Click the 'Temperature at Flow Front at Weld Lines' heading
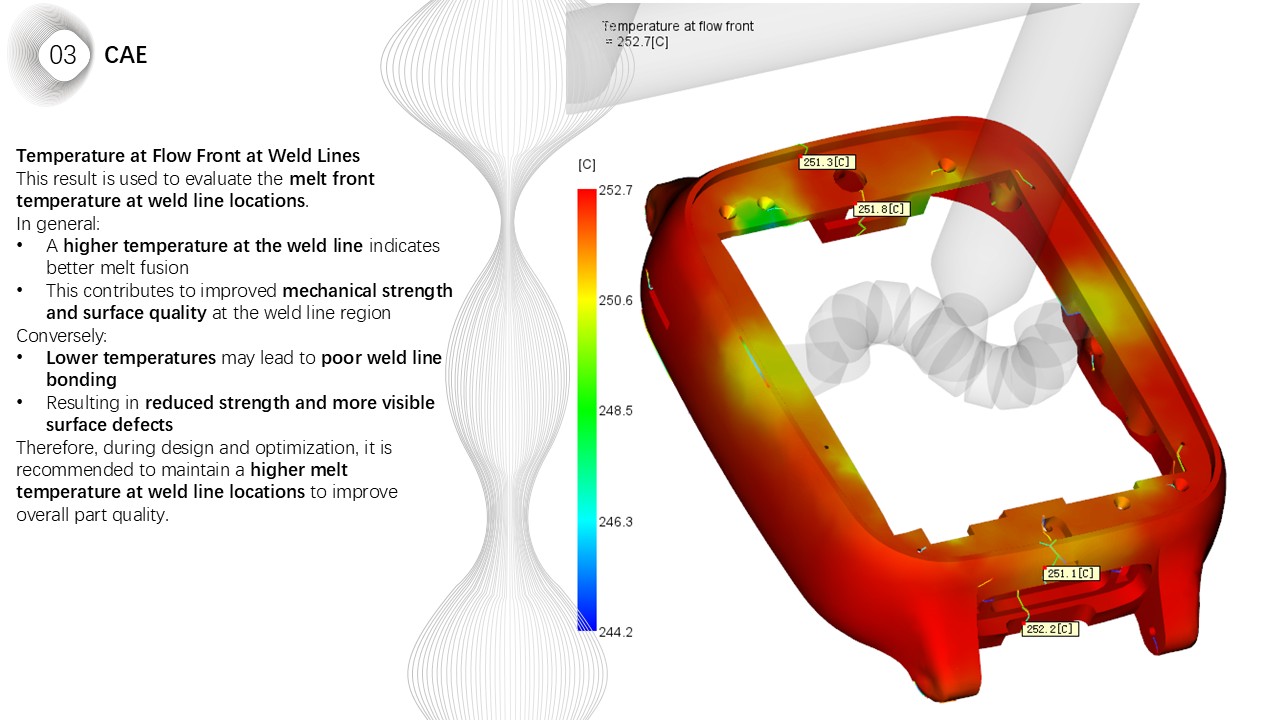The height and width of the screenshot is (720, 1280). click(x=188, y=156)
